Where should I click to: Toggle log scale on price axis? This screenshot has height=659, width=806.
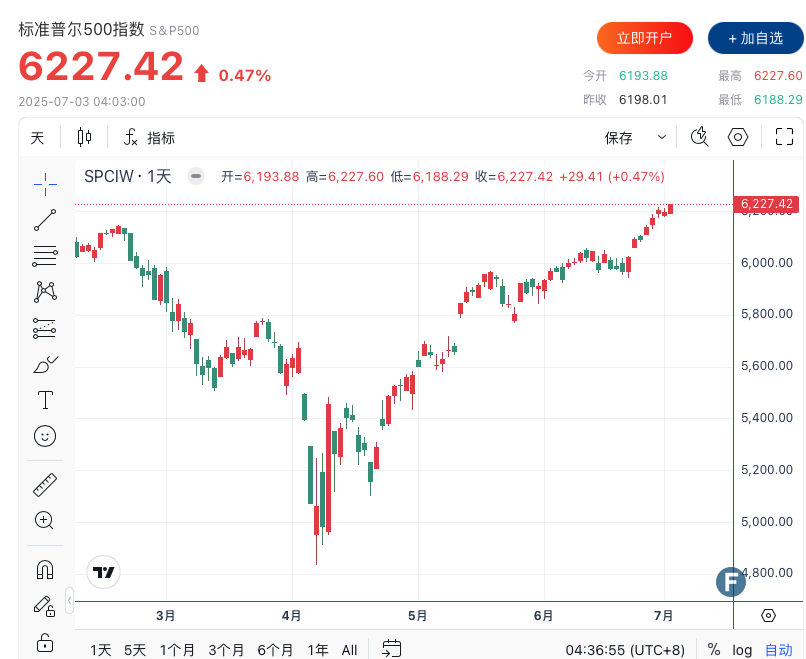click(x=742, y=649)
